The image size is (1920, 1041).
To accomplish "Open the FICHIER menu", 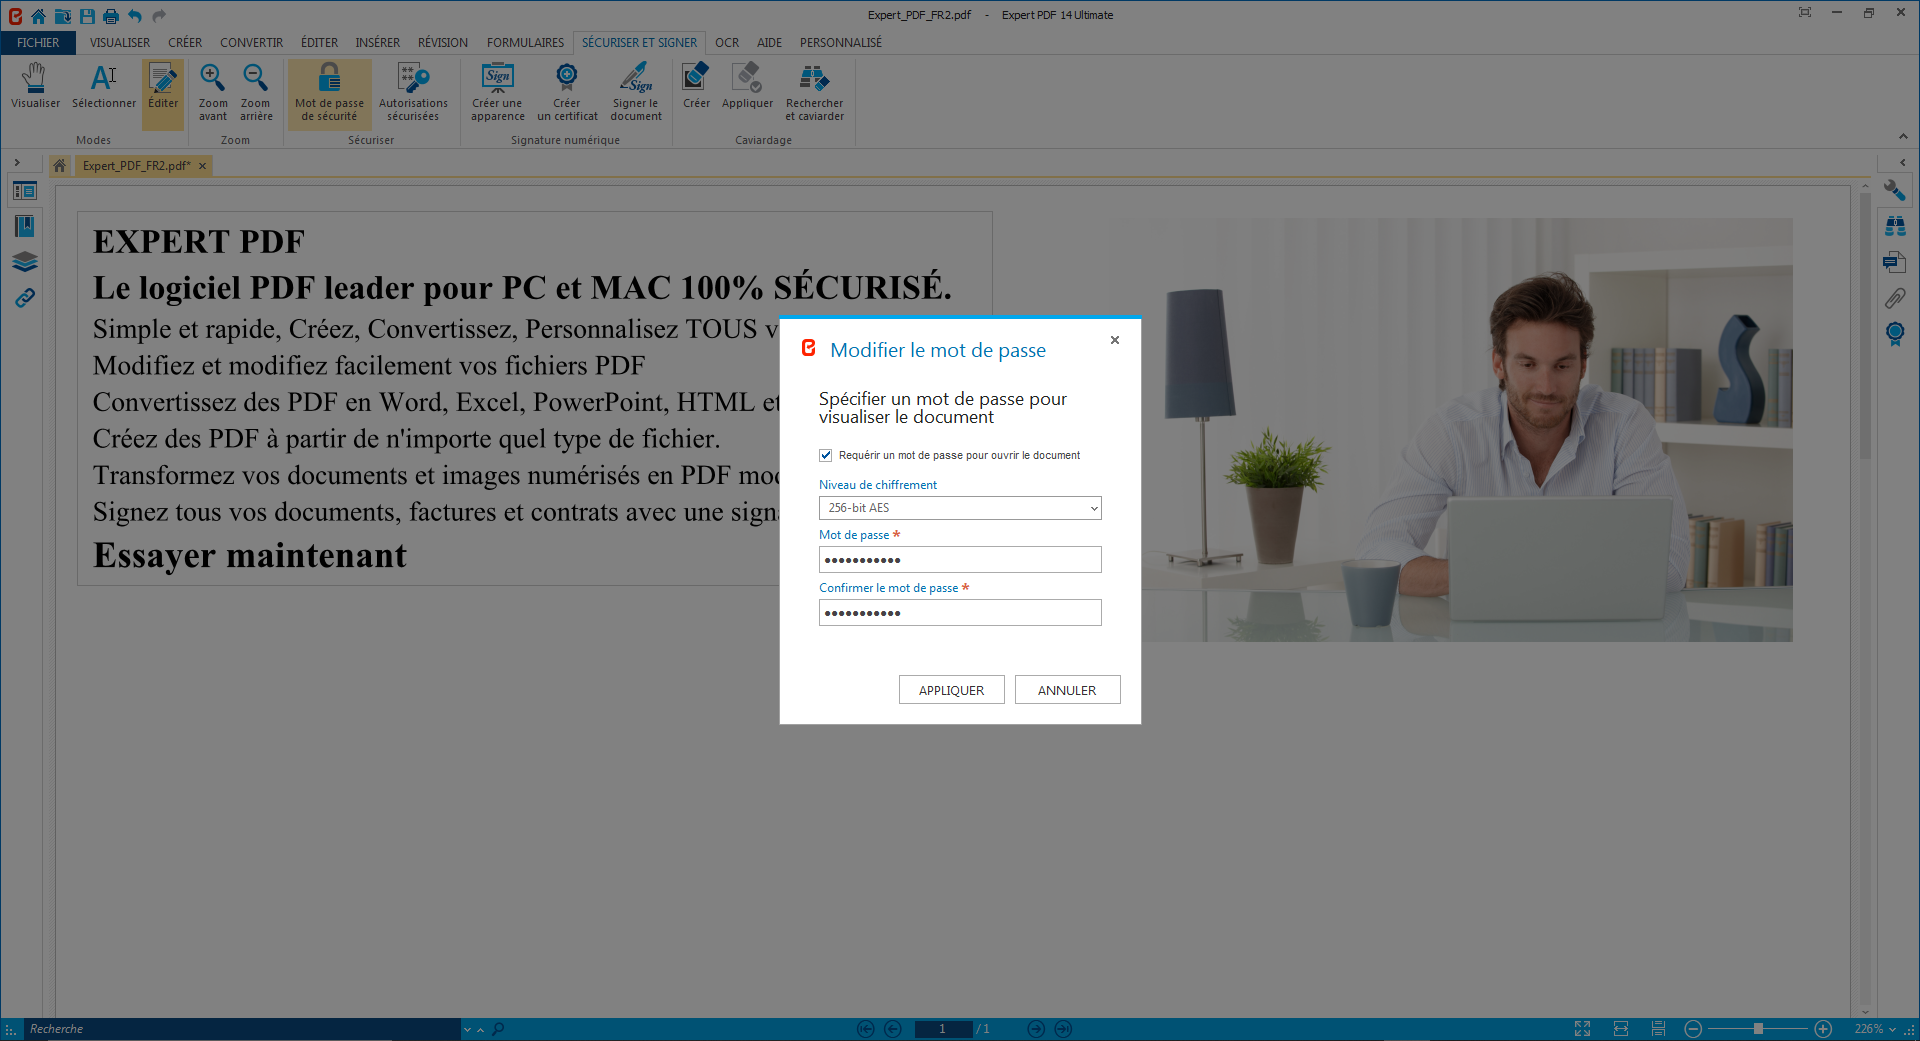I will [x=38, y=43].
